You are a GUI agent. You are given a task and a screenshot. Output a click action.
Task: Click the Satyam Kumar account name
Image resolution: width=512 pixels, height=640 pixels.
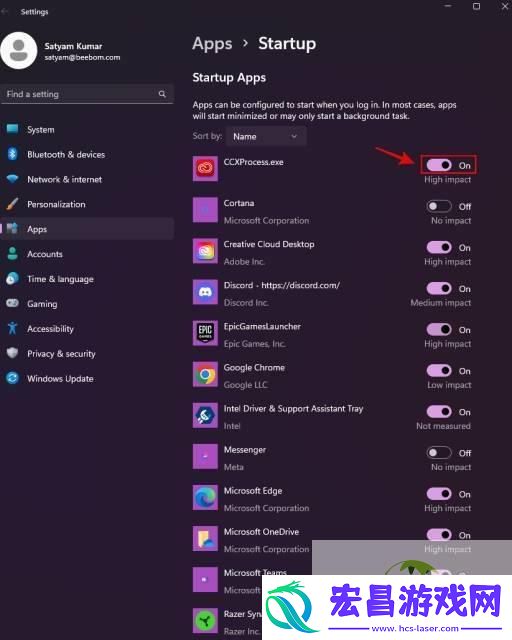pos(73,46)
